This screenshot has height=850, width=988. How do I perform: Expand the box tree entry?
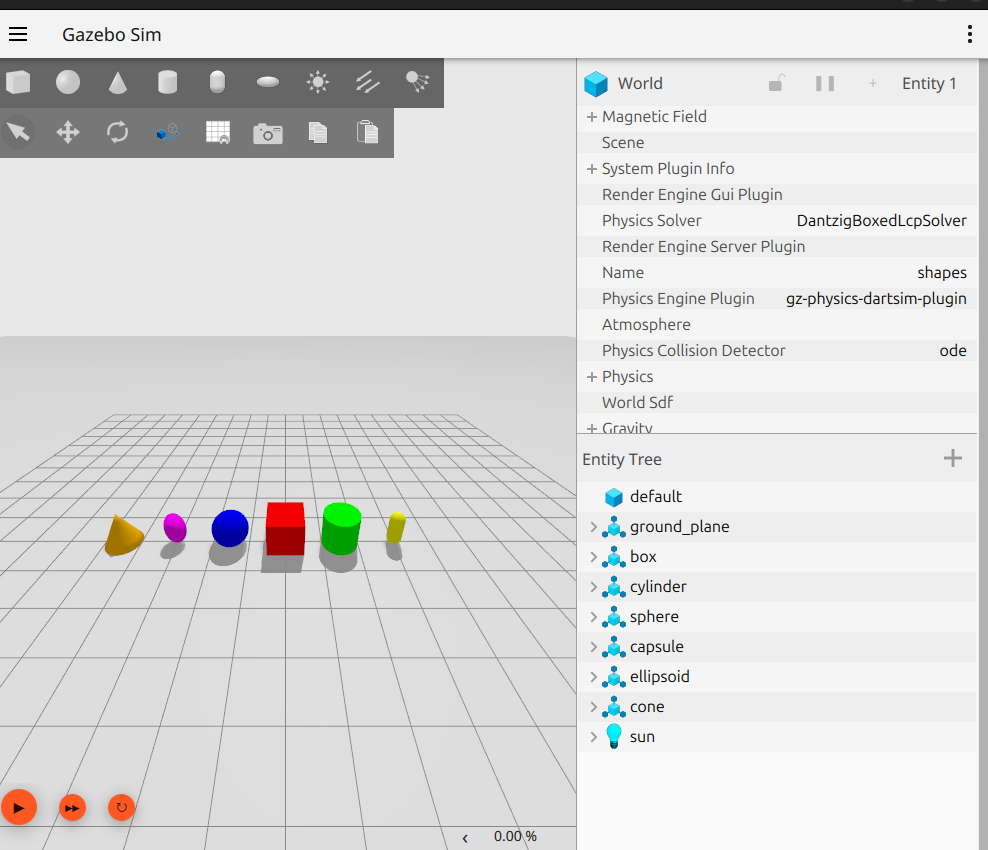593,556
